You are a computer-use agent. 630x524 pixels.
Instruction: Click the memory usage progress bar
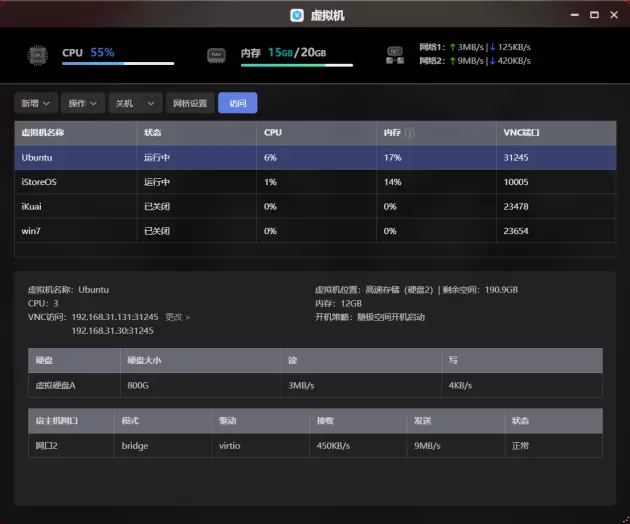point(296,64)
